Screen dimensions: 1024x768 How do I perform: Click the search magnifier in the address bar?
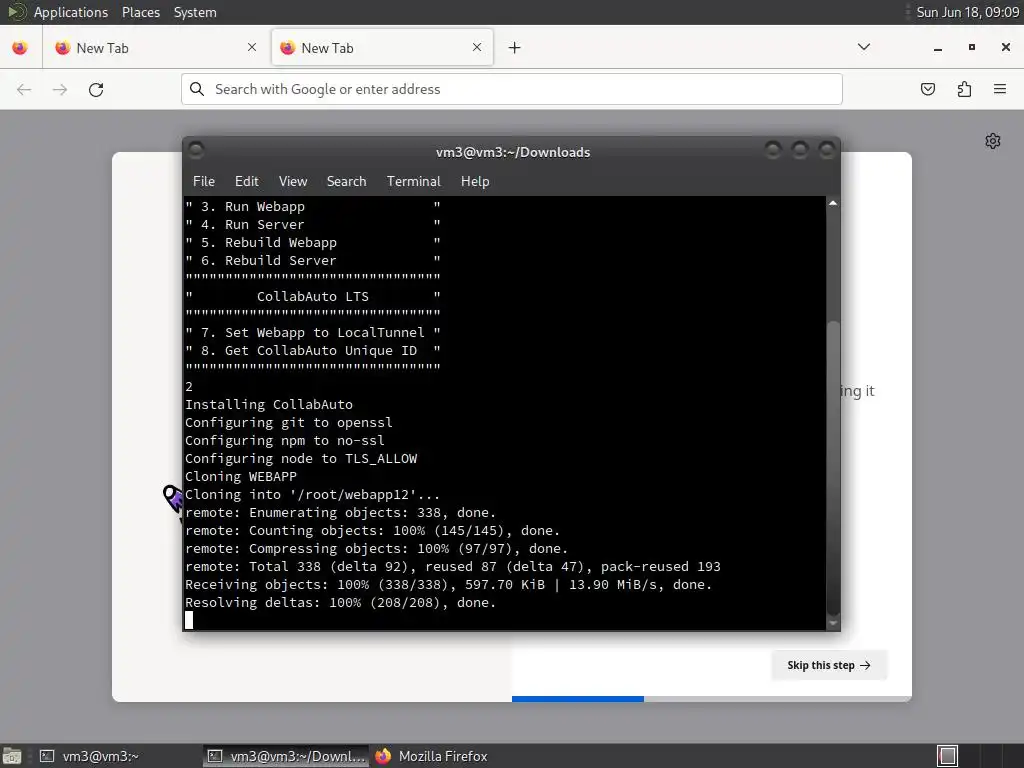coord(197,89)
